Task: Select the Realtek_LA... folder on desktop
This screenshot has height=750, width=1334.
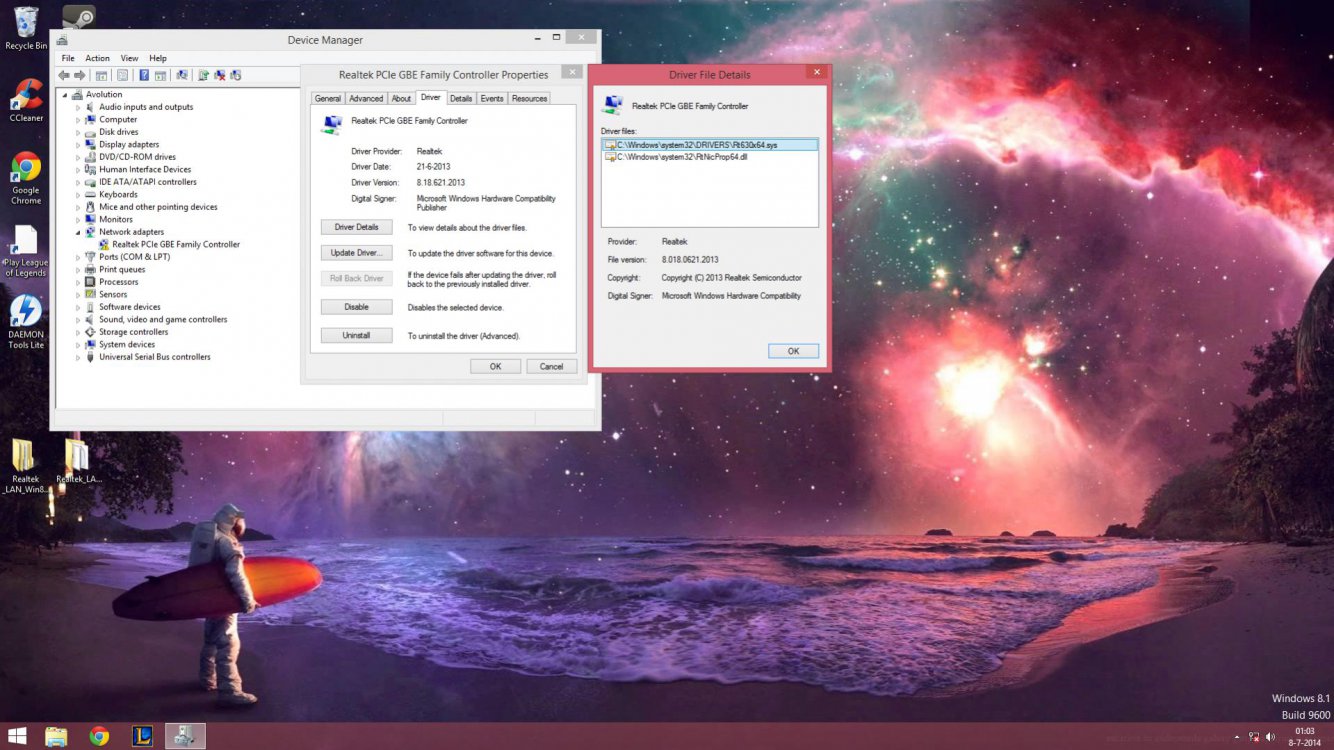Action: pyautogui.click(x=78, y=462)
